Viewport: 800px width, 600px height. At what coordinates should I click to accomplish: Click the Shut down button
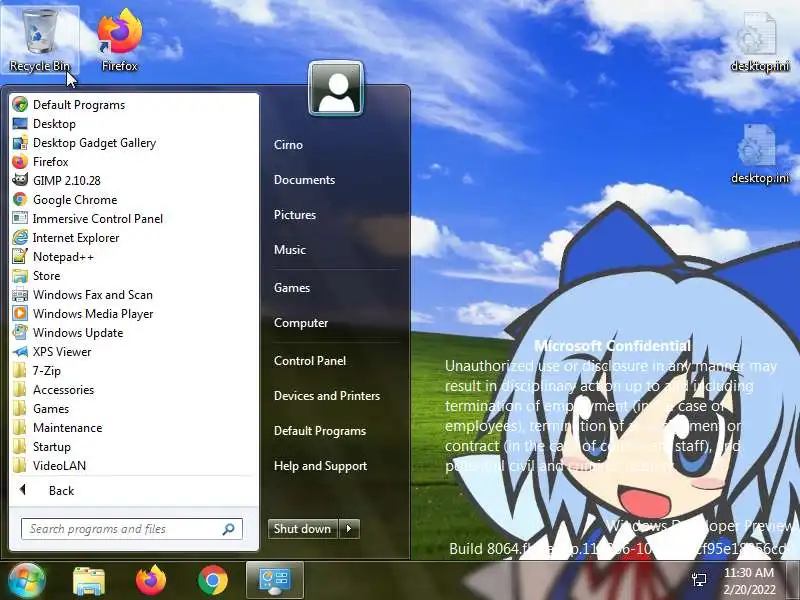click(x=303, y=529)
